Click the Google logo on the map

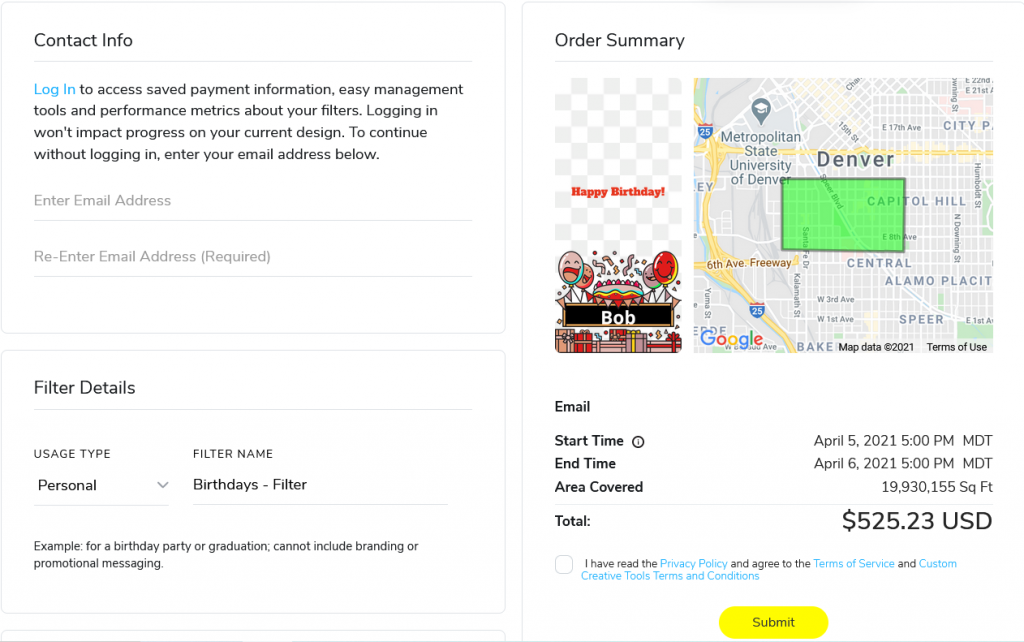pos(731,340)
